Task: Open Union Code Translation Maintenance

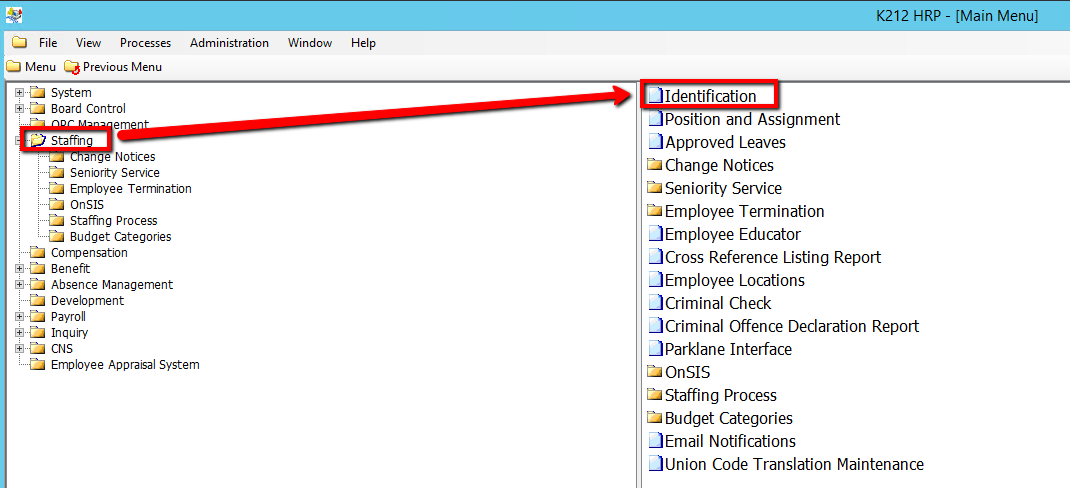Action: pos(794,464)
